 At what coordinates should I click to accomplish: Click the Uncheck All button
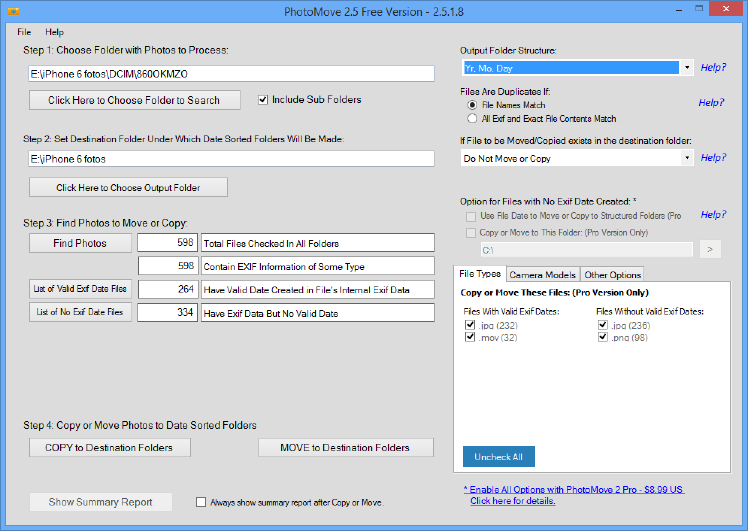pyautogui.click(x=499, y=457)
